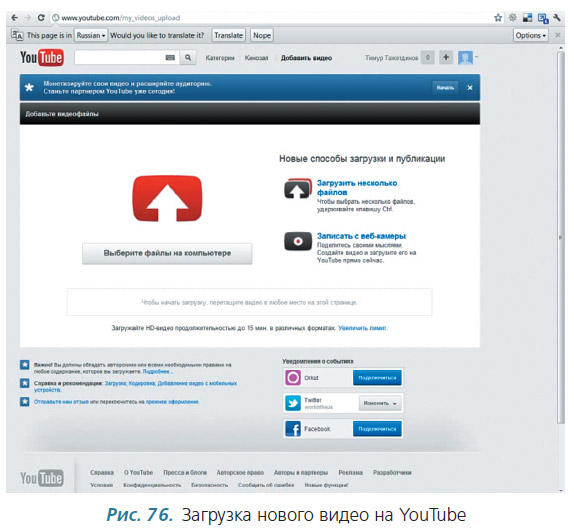Click the multiple files upload icon
This screenshot has height=532, width=574.
[x=298, y=189]
